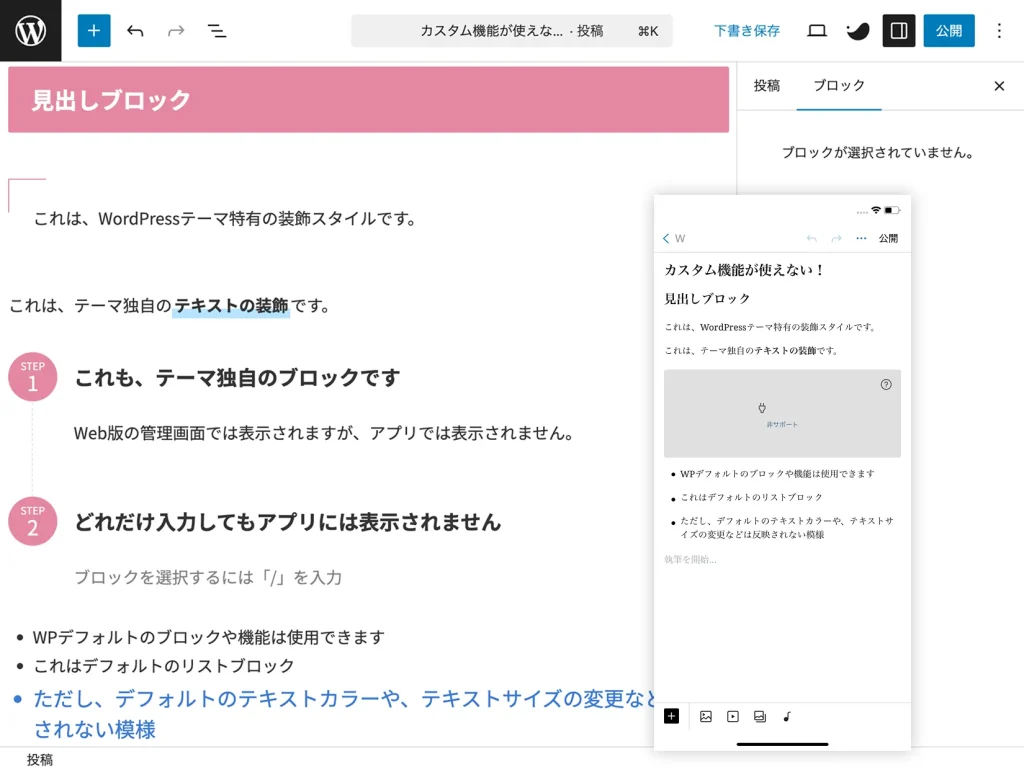Open the three-dot options menu
This screenshot has width=1024, height=772.
coord(999,31)
